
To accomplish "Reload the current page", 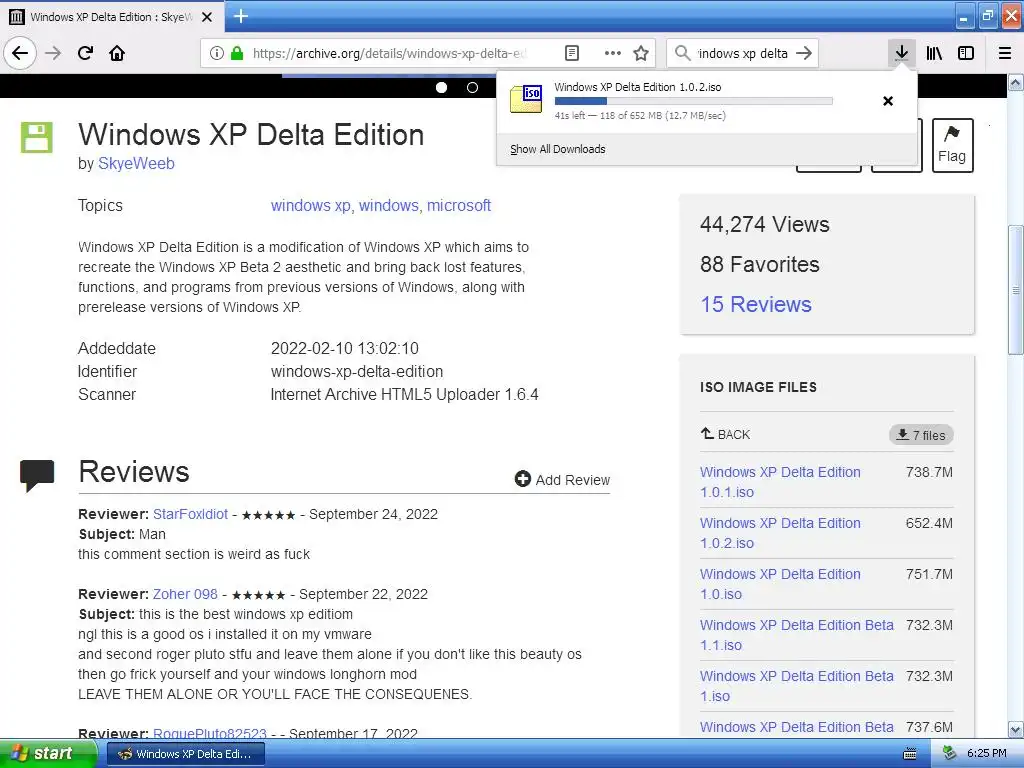I will [85, 53].
